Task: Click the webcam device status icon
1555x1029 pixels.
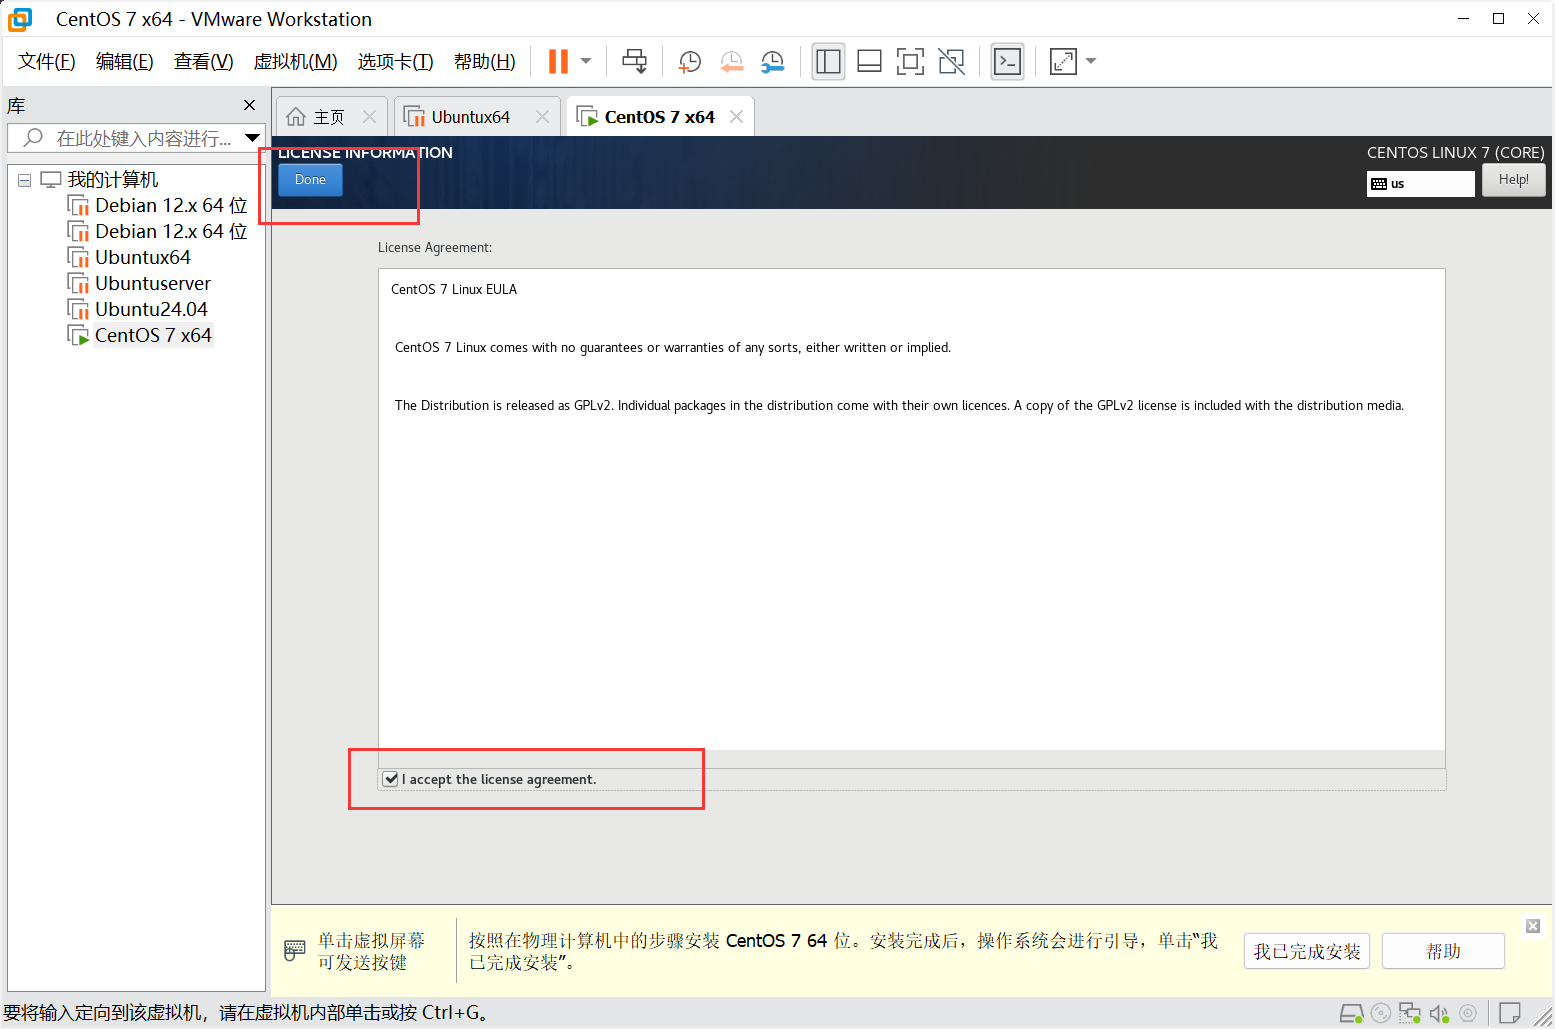Action: coord(1468,1013)
